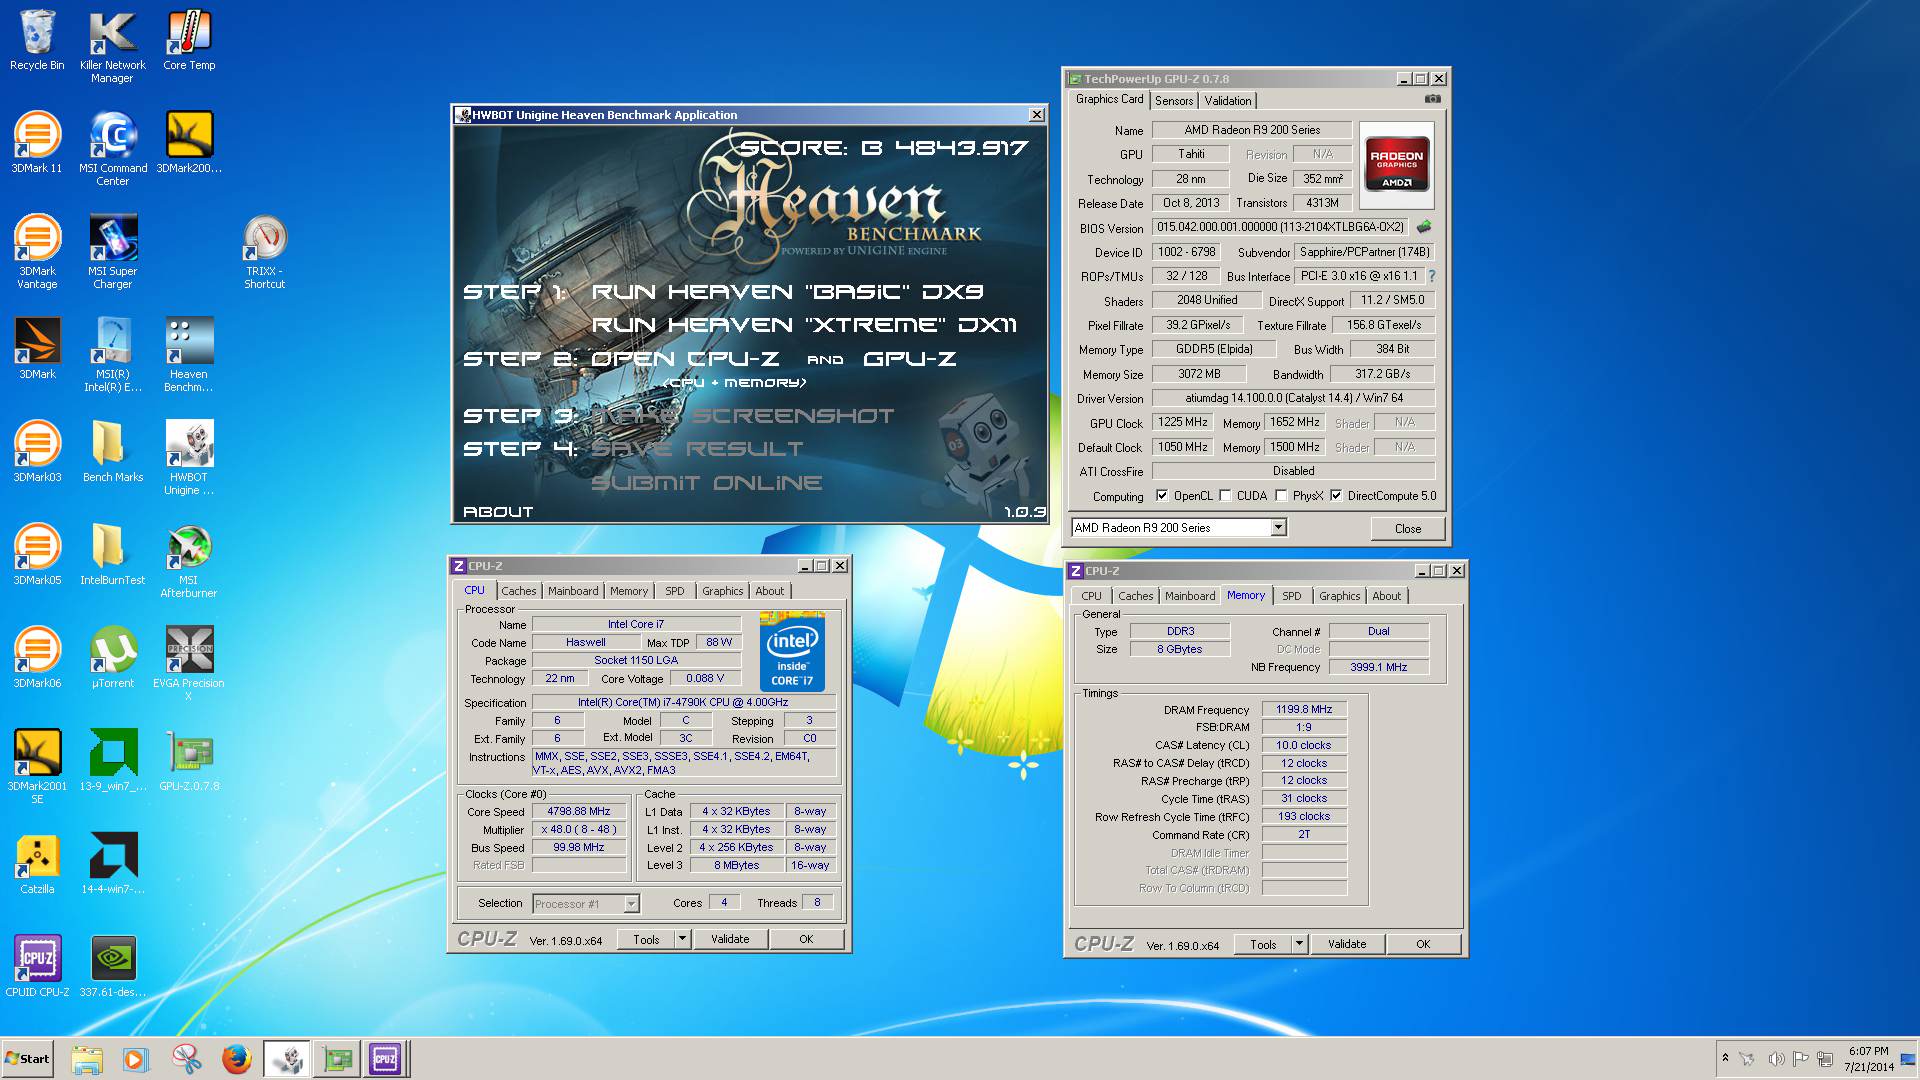Toggle the CUDA checkbox in GPU-Z

tap(1225, 496)
